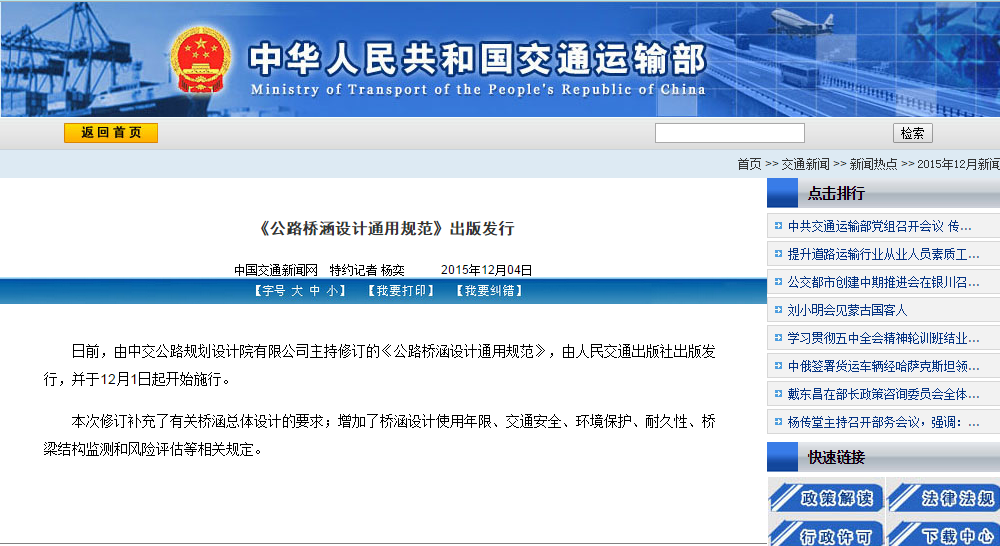
Task: Open 法律法规 quick link button
Action: 944,497
